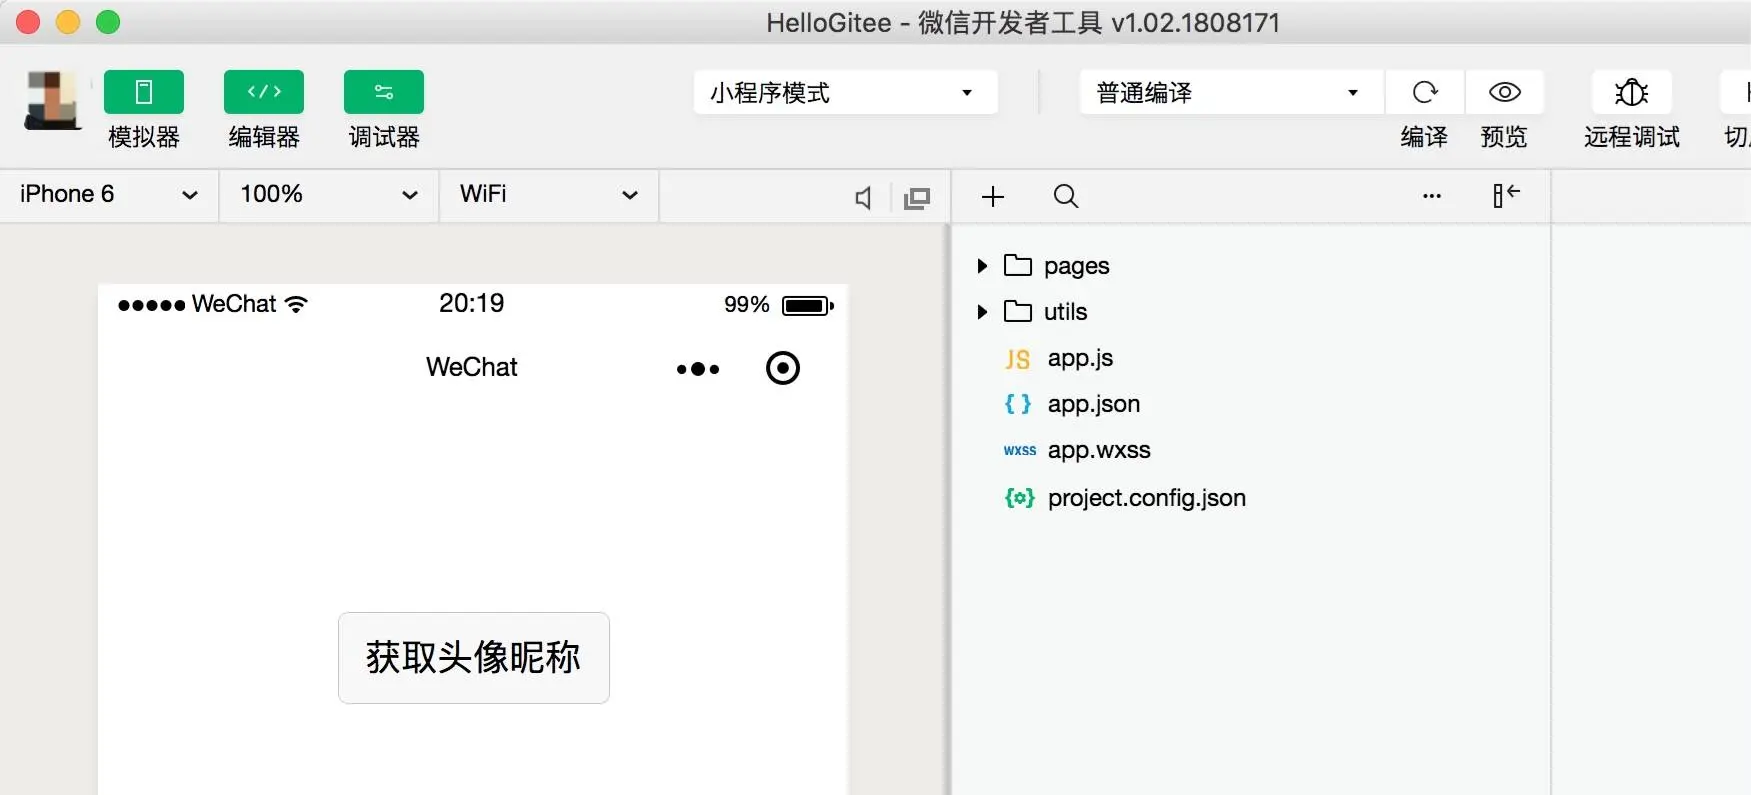Image resolution: width=1751 pixels, height=795 pixels.
Task: Open file tree more options (three dots)
Action: pyautogui.click(x=1432, y=196)
